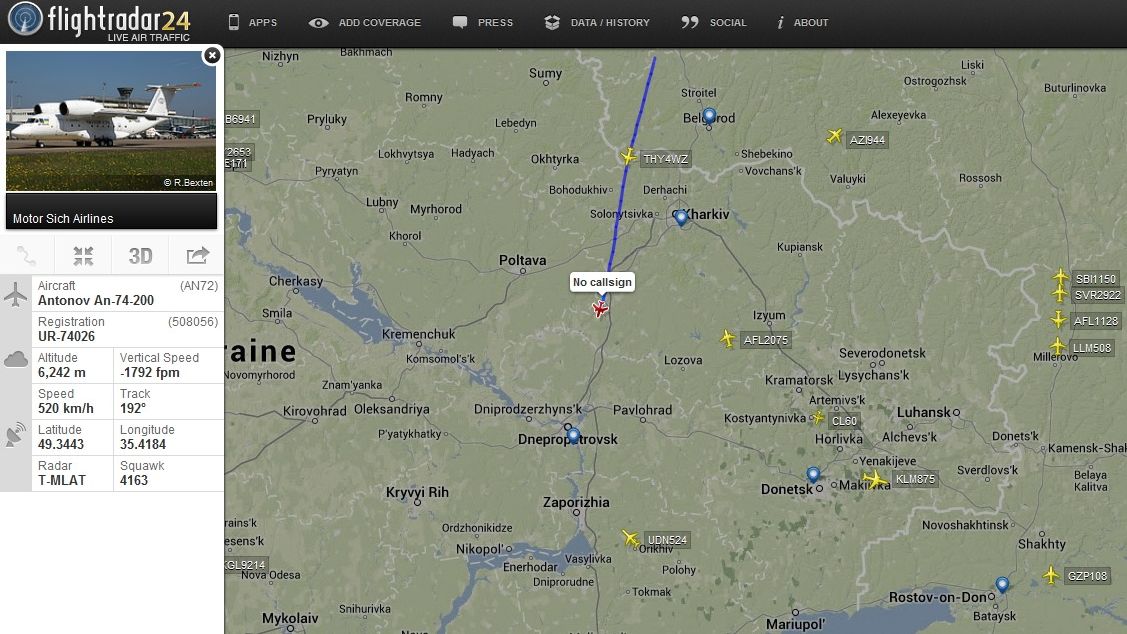Click the share arrow icon

[197, 256]
